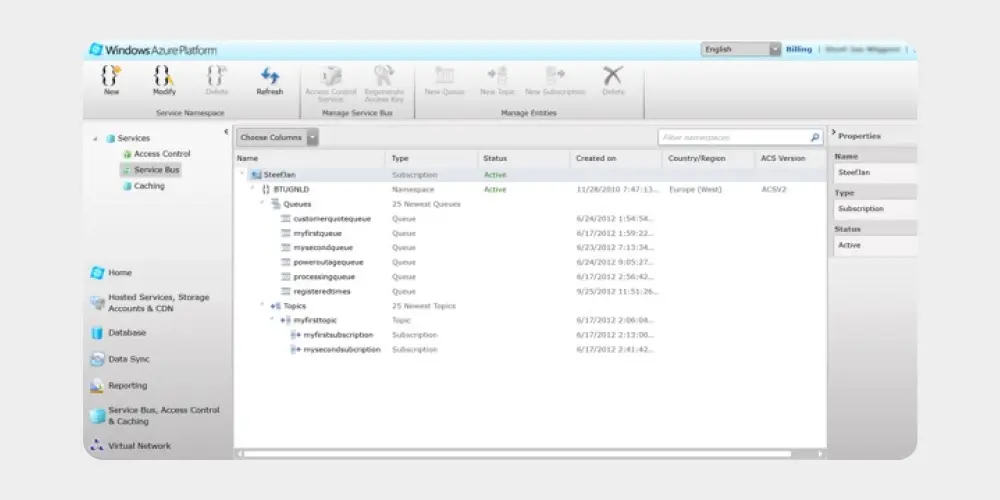Select the registeredtimes row
The image size is (1000, 500).
[529, 291]
